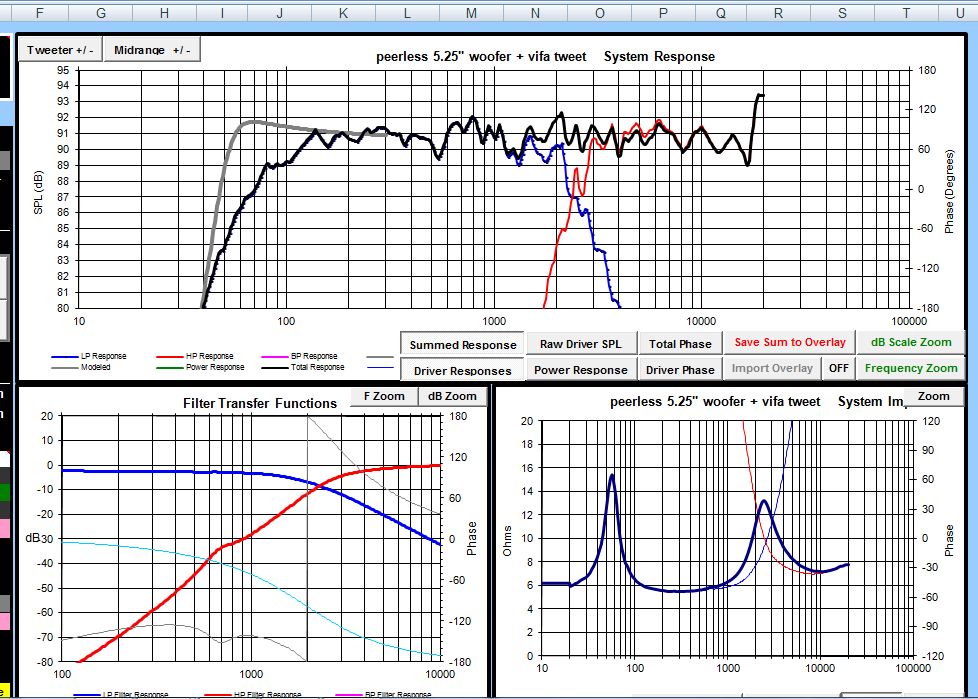Click the Tweeter +/- button

(x=60, y=50)
